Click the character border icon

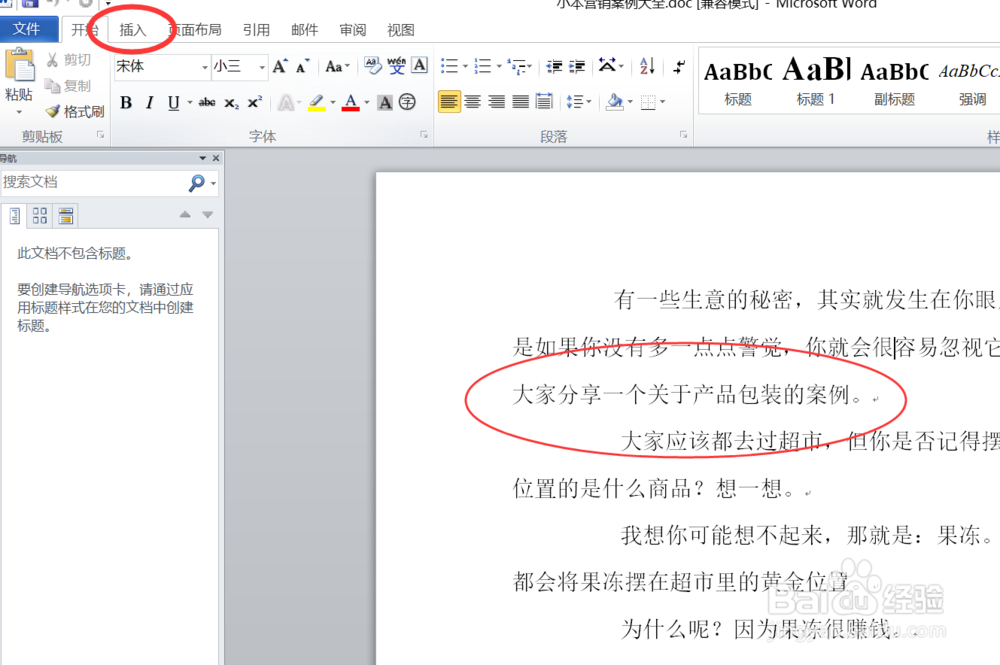[x=420, y=65]
